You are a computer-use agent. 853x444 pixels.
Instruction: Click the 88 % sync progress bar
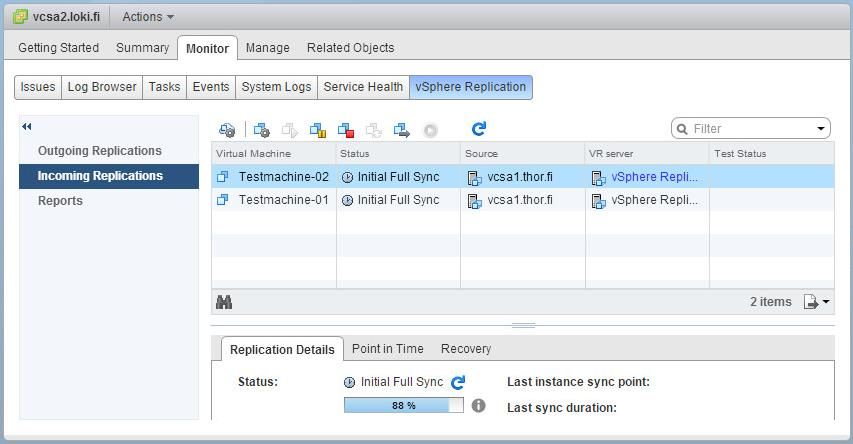(x=404, y=405)
